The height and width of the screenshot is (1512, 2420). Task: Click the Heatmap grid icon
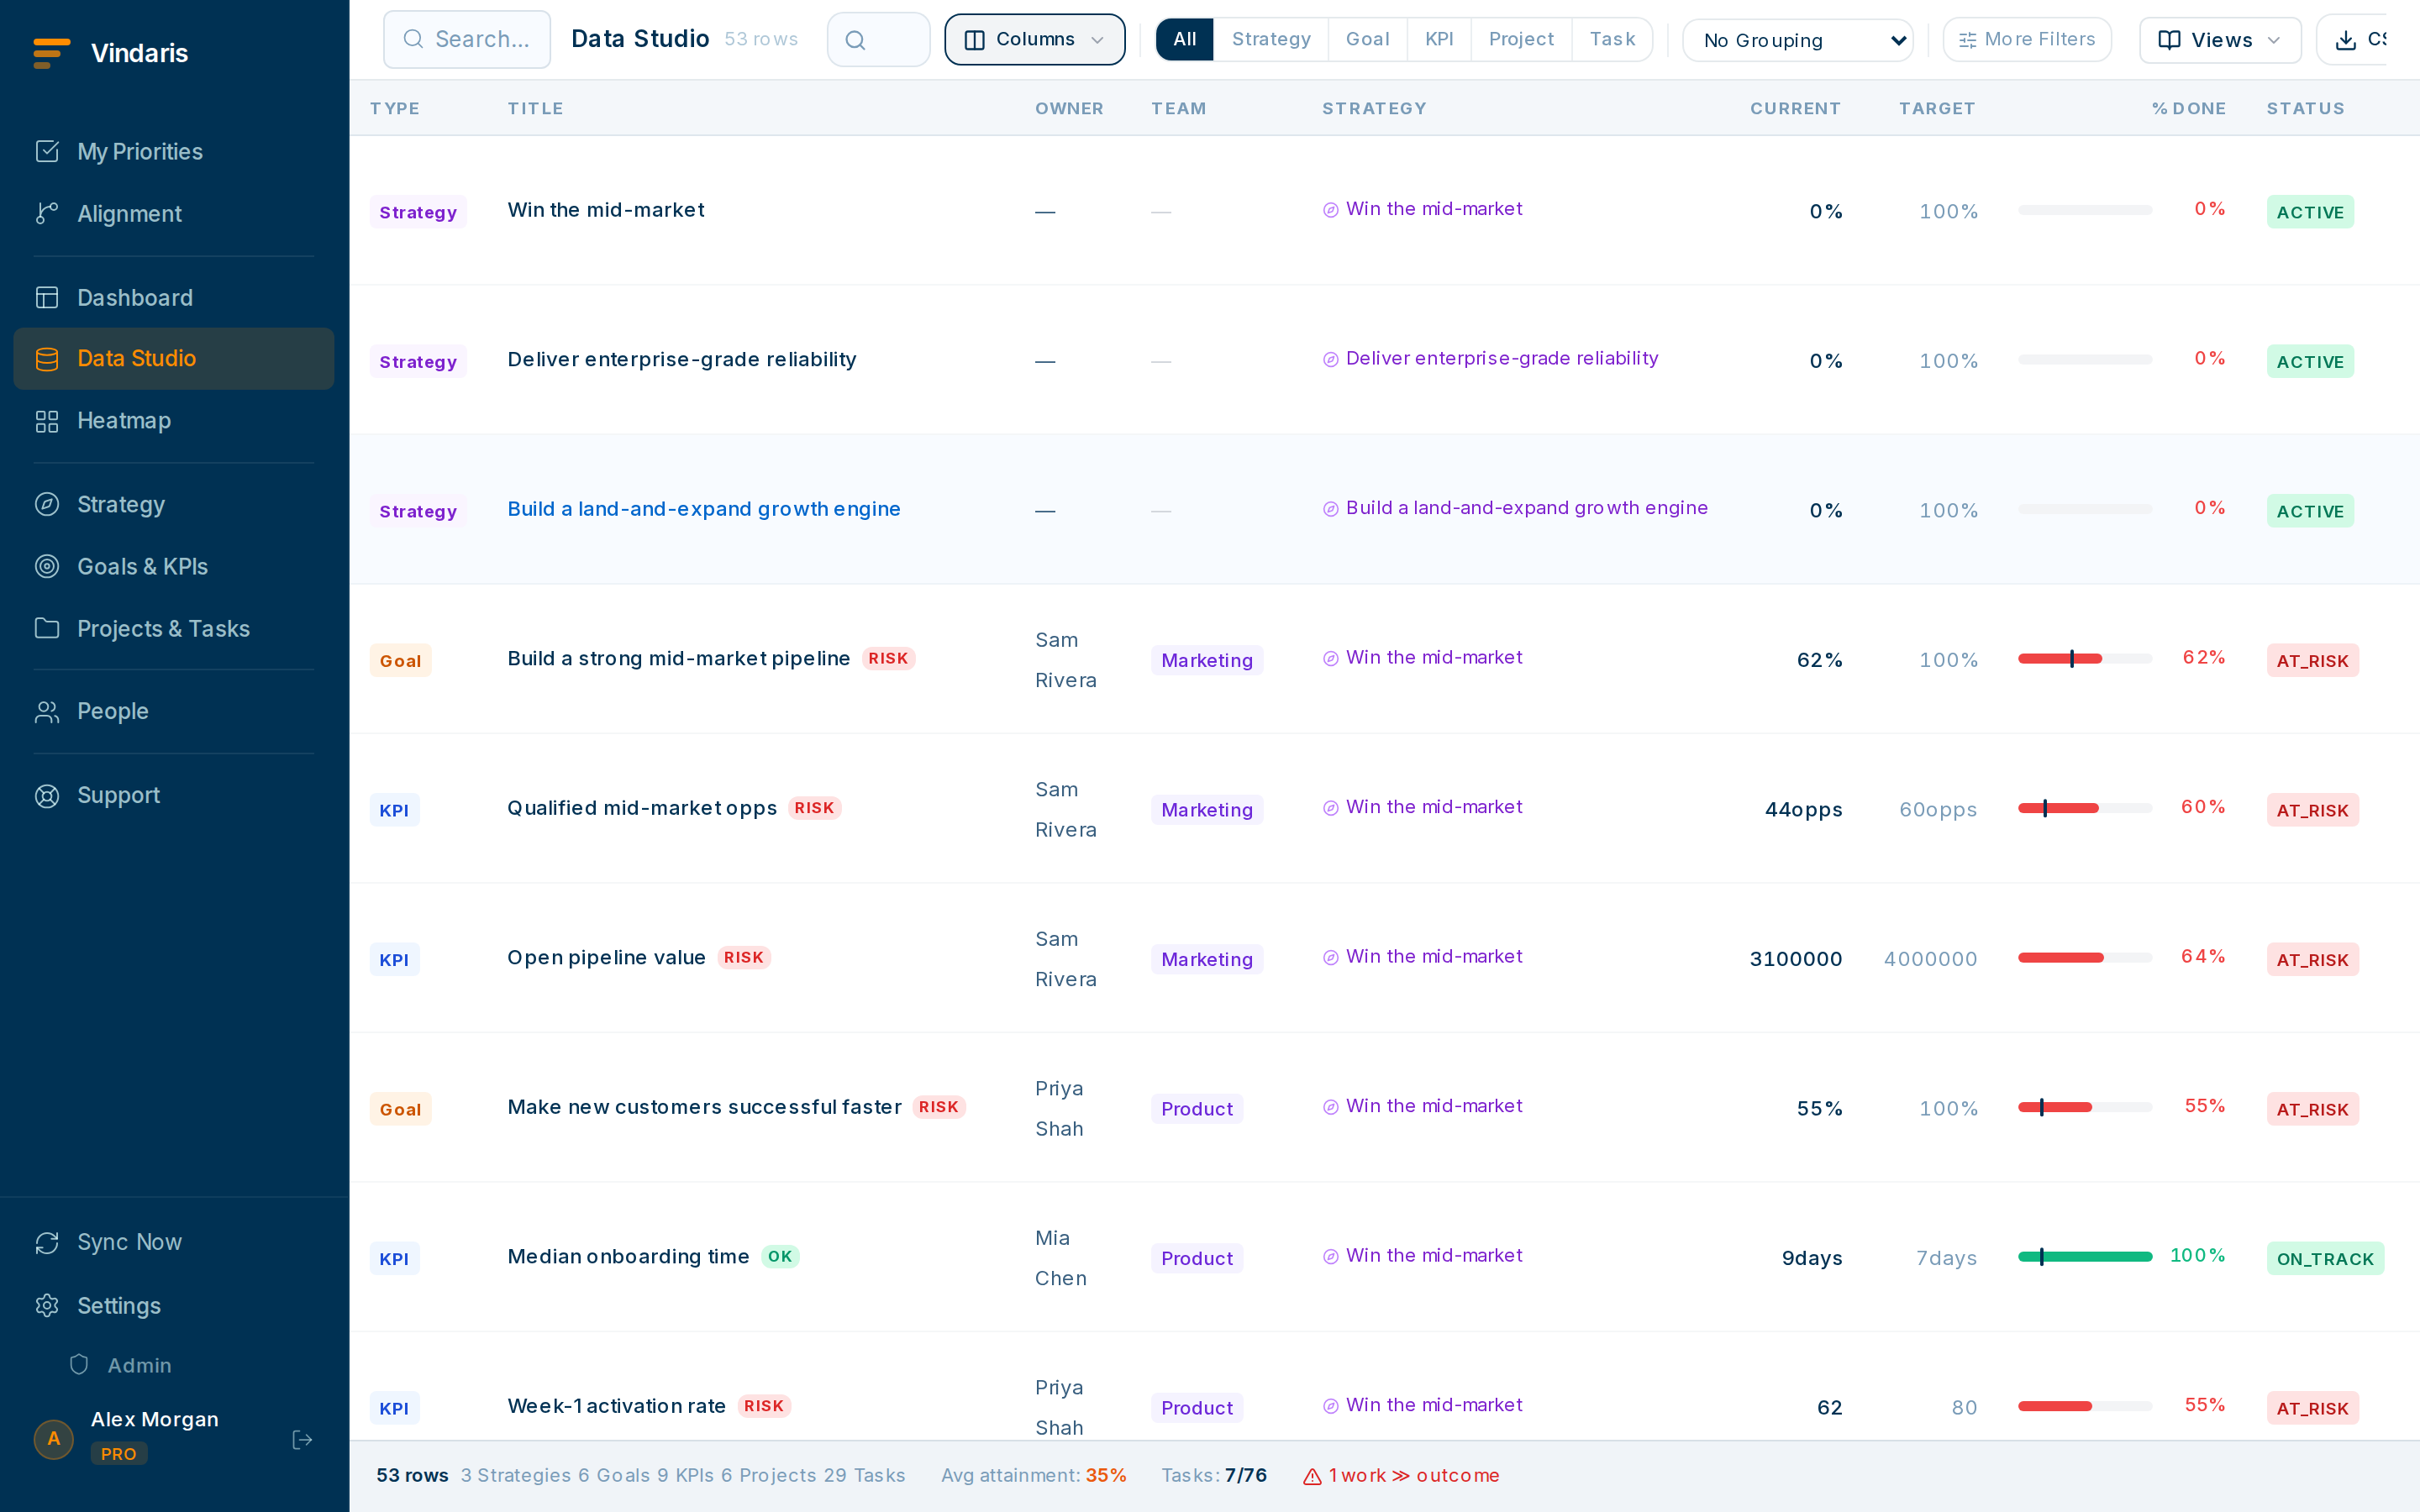[x=47, y=421]
